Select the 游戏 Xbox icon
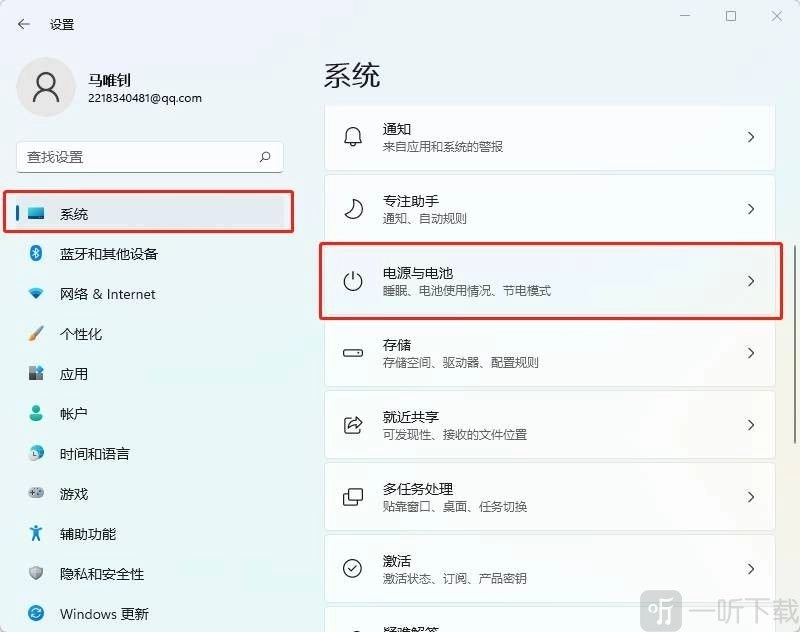This screenshot has width=800, height=632. pyautogui.click(x=33, y=494)
